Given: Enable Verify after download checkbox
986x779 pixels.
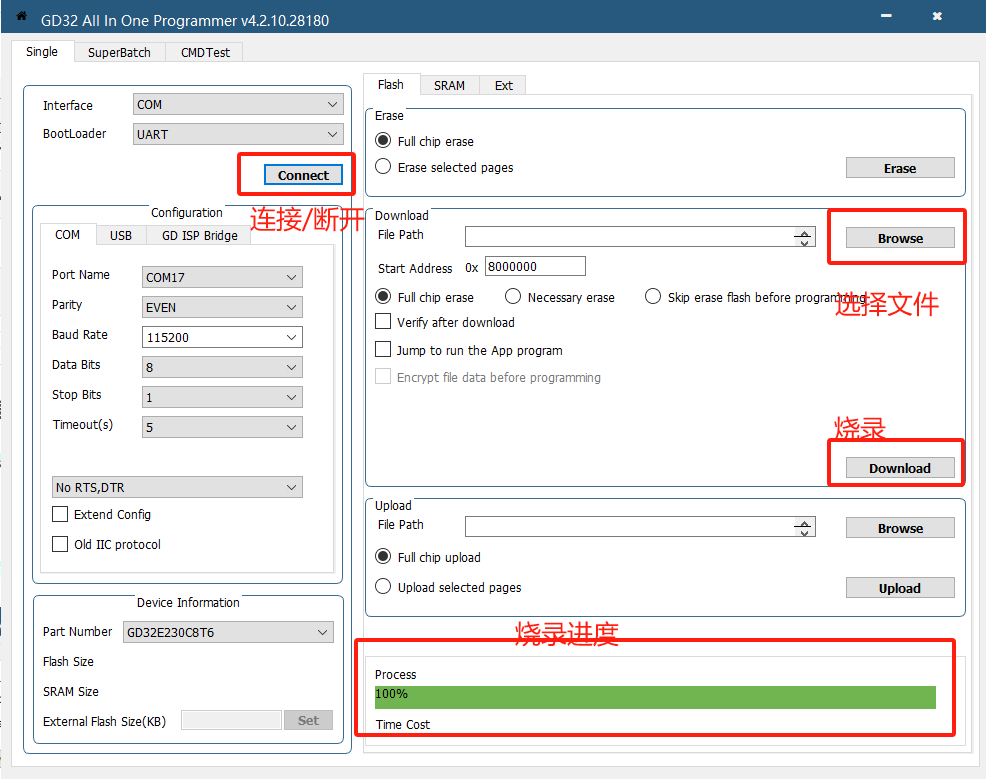Looking at the screenshot, I should click(x=383, y=321).
